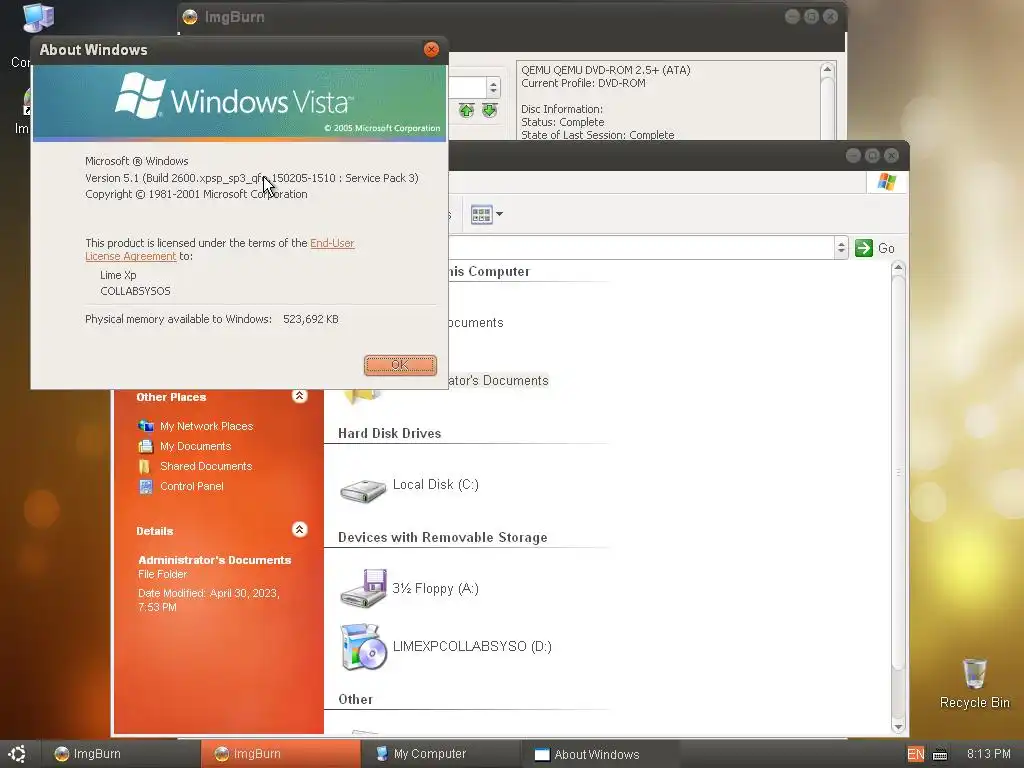This screenshot has width=1024, height=768.
Task: Click the scroll up arrow in My Computer
Action: point(898,267)
